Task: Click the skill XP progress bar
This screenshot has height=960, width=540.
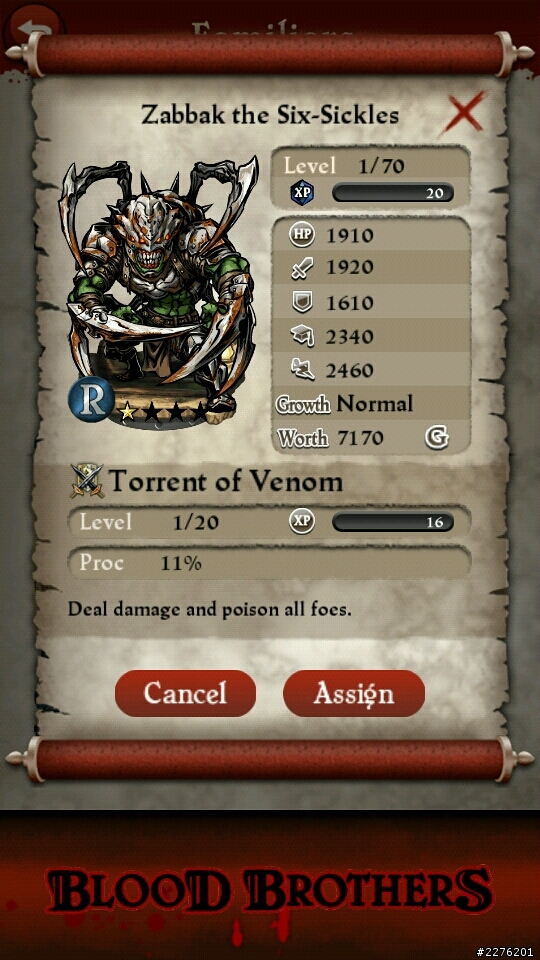Action: click(x=392, y=522)
